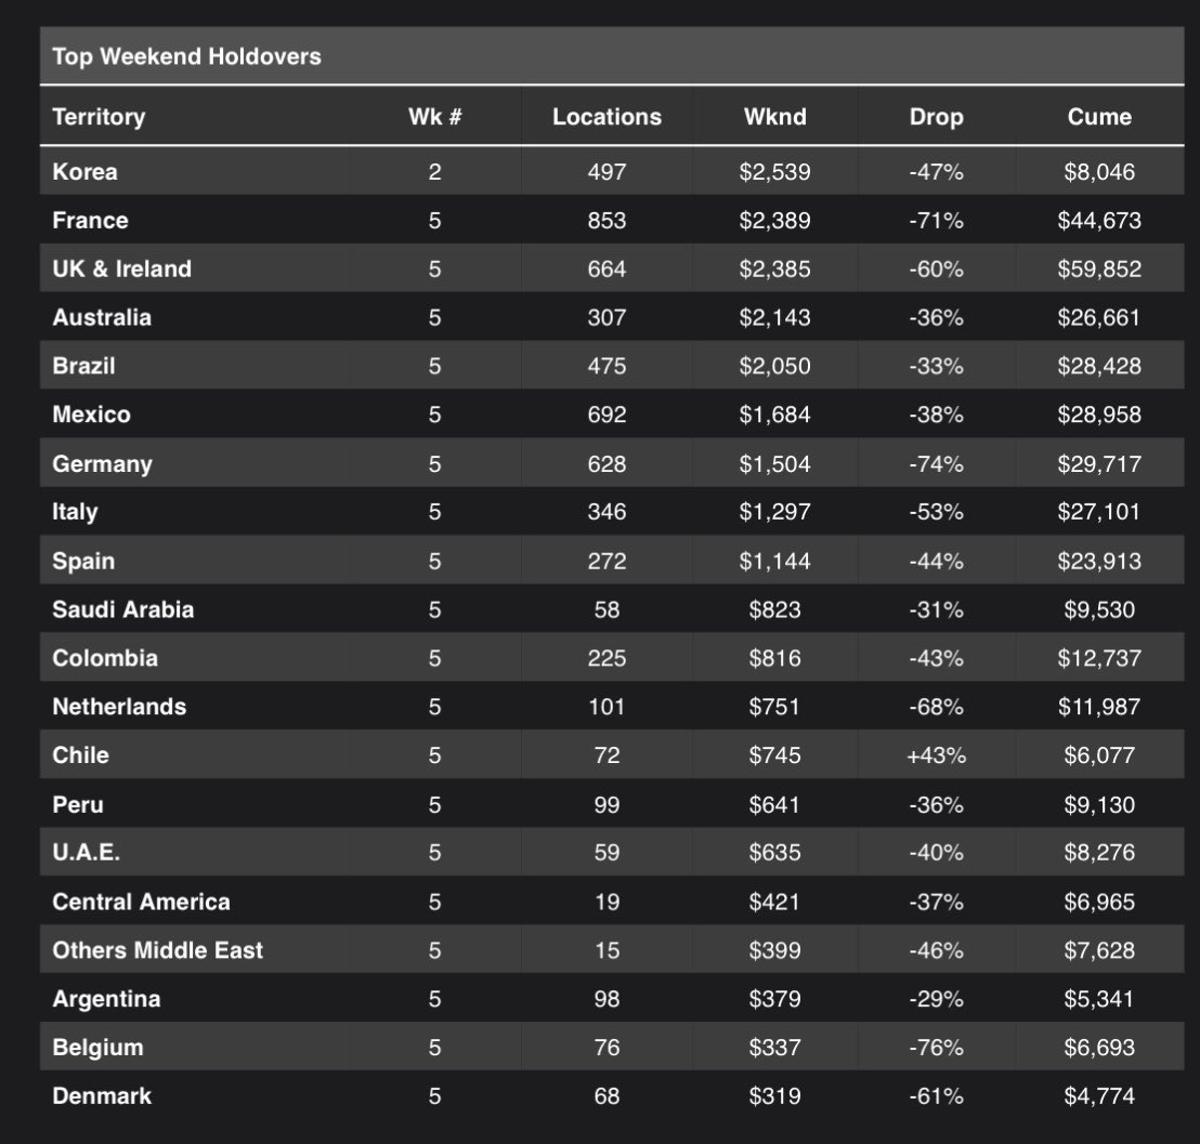Select the UK & Ireland row label
The height and width of the screenshot is (1144, 1200).
(122, 269)
